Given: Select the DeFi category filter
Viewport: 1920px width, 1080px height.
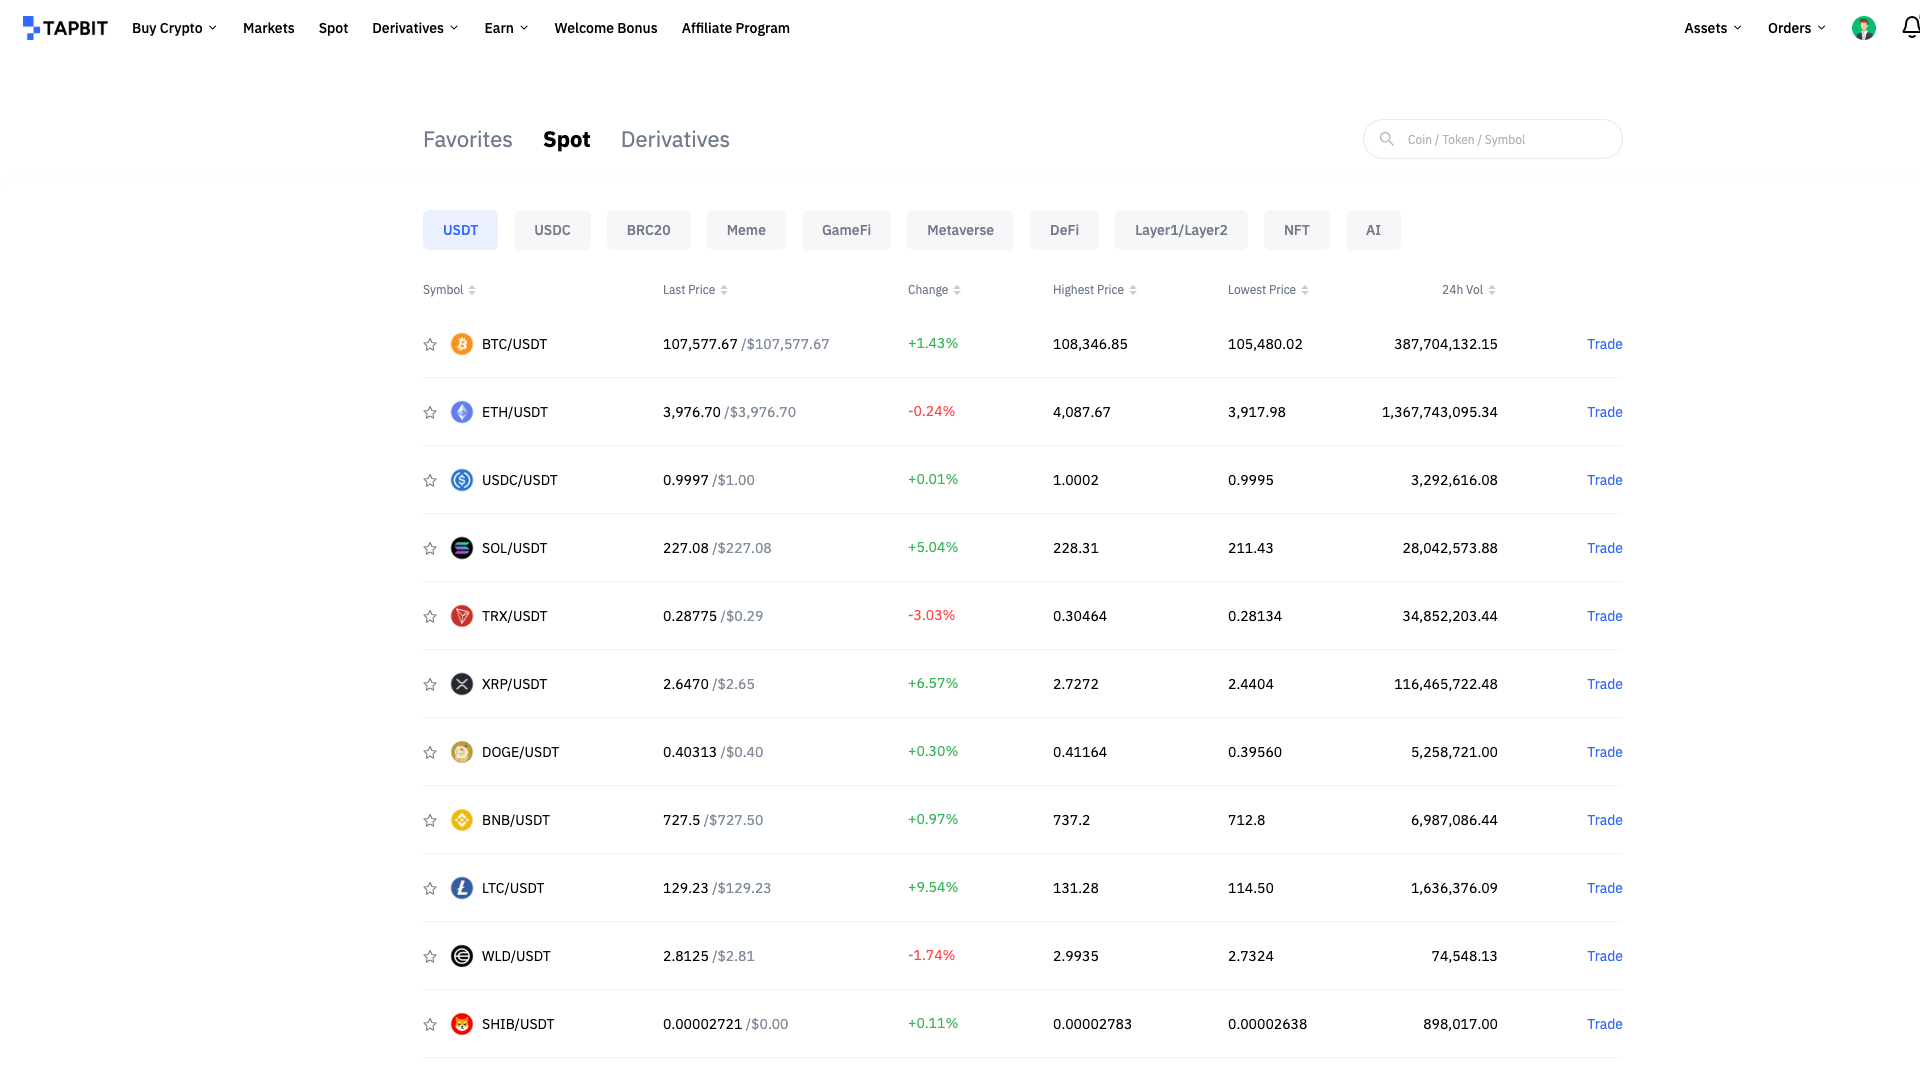Looking at the screenshot, I should pyautogui.click(x=1064, y=230).
